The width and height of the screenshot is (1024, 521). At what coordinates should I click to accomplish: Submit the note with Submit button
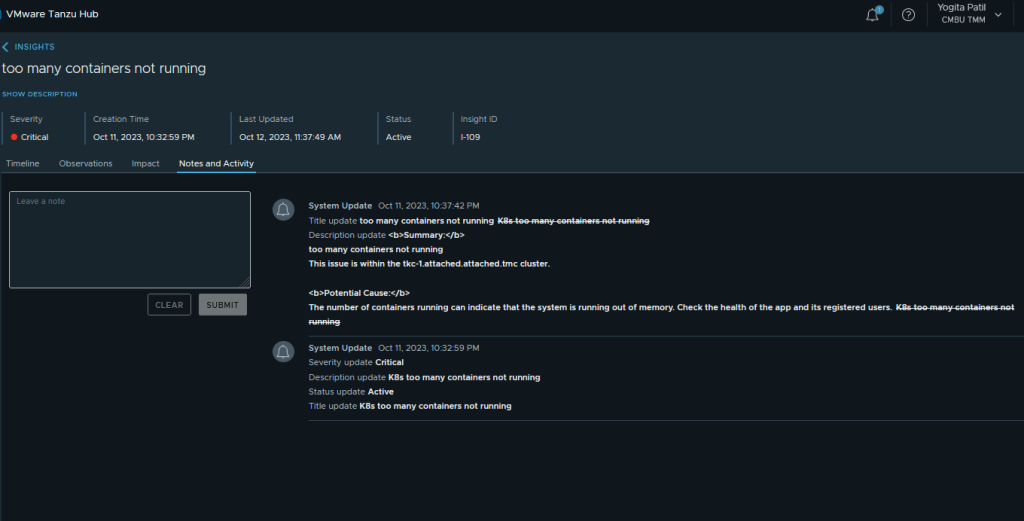point(222,305)
